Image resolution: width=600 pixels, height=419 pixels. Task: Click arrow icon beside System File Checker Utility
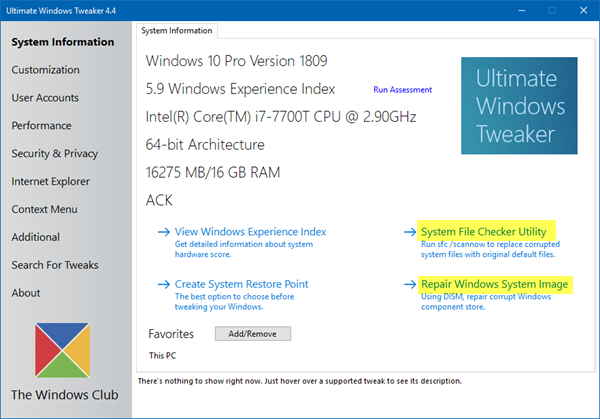click(410, 232)
